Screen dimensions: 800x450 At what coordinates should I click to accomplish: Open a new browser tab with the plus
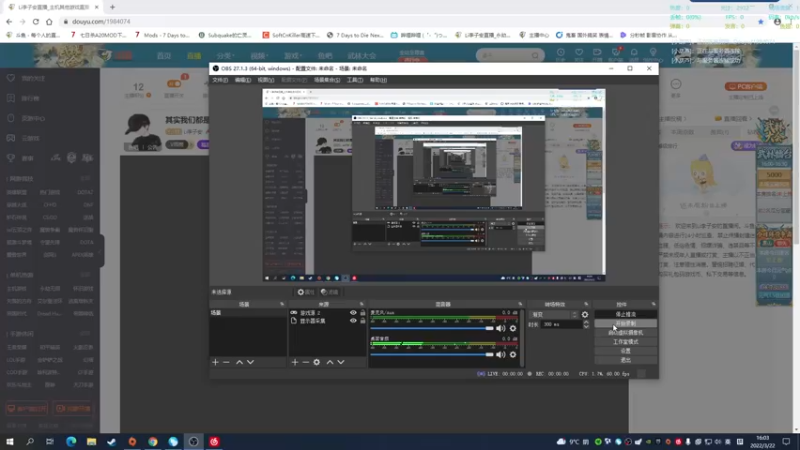pos(112,7)
